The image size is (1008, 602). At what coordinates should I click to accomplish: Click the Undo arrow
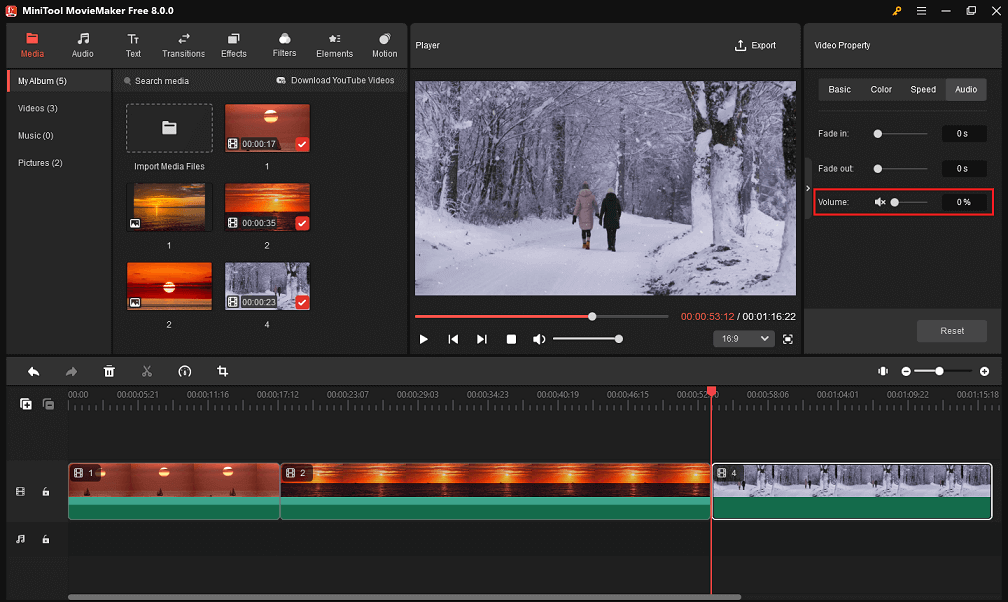(x=33, y=371)
